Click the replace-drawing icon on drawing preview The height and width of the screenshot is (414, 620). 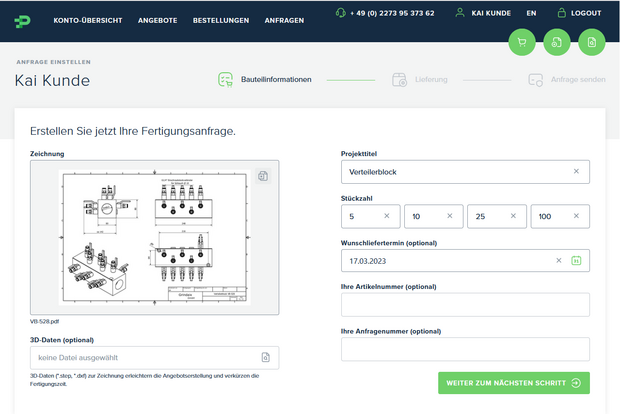tap(263, 176)
